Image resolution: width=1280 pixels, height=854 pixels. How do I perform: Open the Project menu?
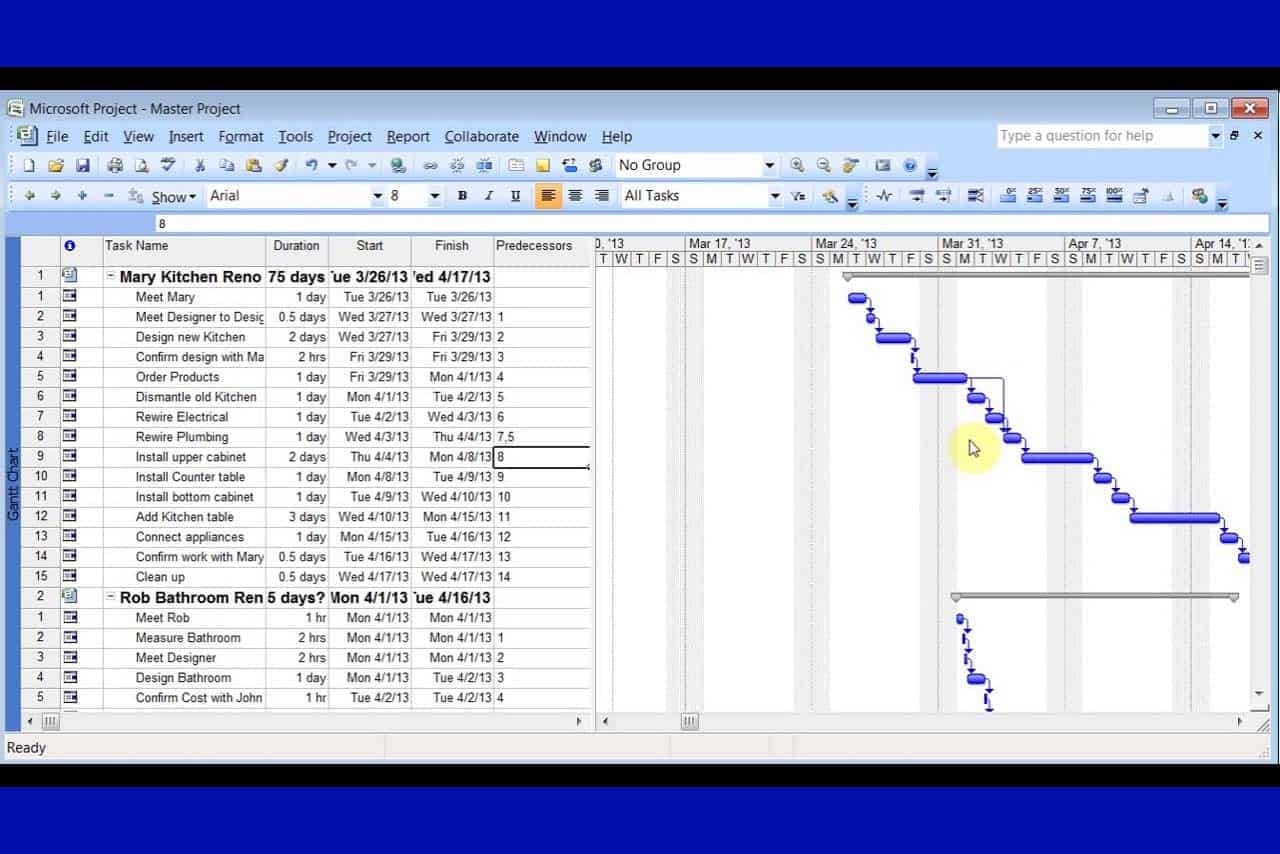coord(350,137)
